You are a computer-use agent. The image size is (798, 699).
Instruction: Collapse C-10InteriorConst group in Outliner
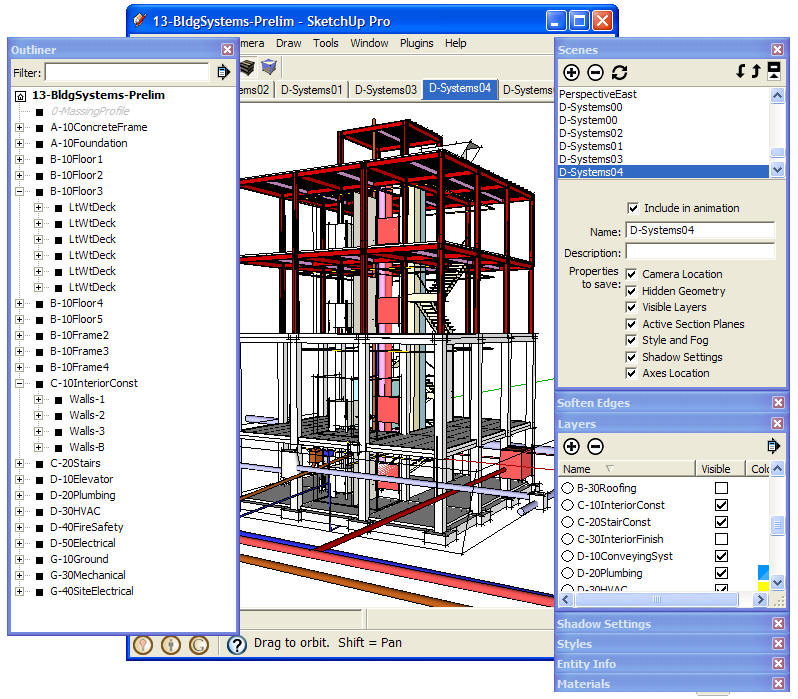(19, 383)
